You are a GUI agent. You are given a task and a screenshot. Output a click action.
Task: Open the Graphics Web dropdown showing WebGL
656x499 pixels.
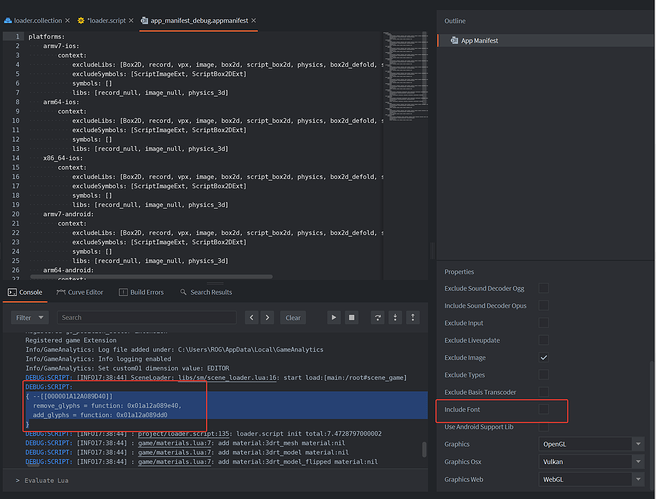click(591, 479)
